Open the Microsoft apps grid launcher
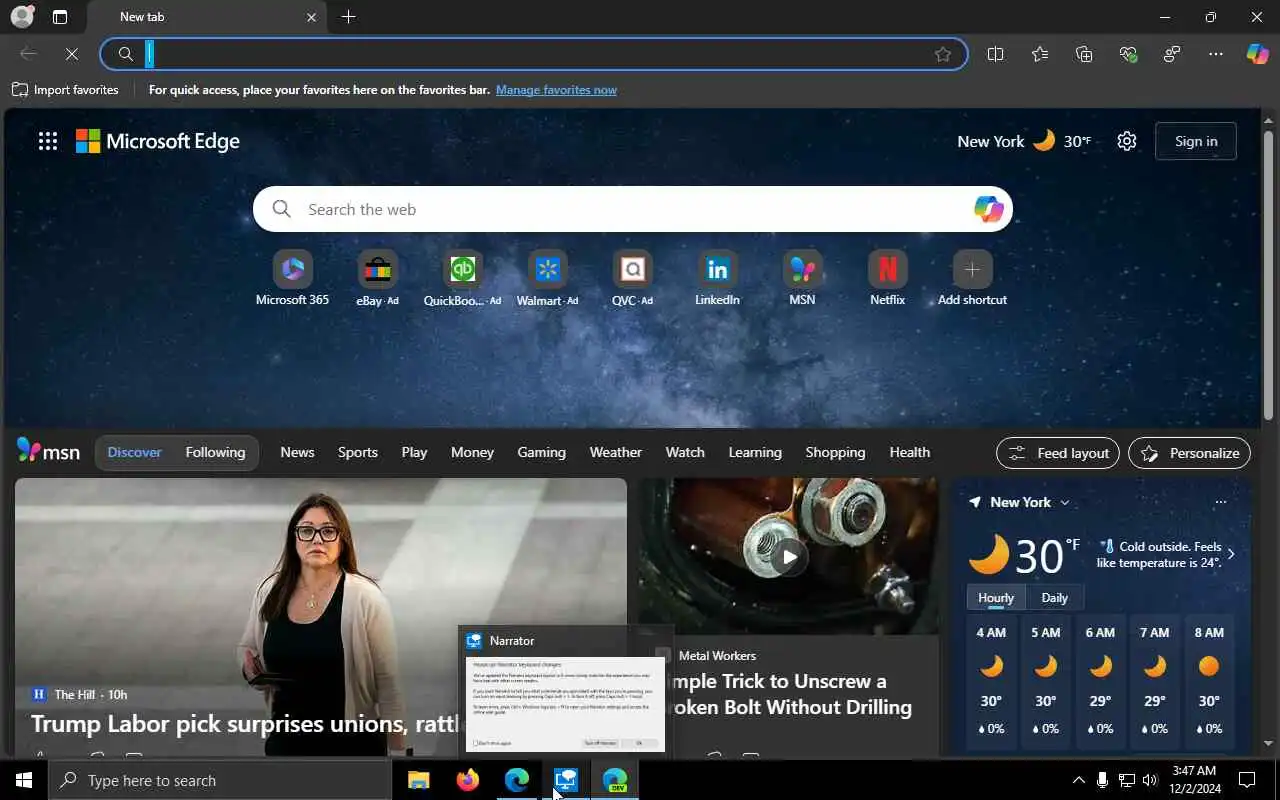 48,141
